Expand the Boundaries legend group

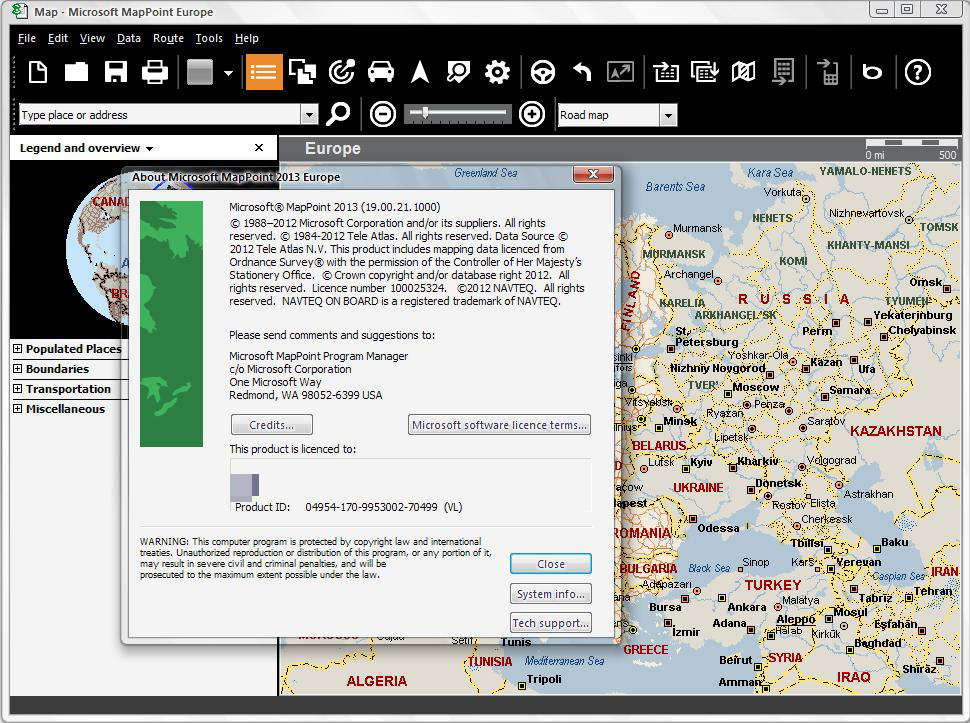click(17, 369)
